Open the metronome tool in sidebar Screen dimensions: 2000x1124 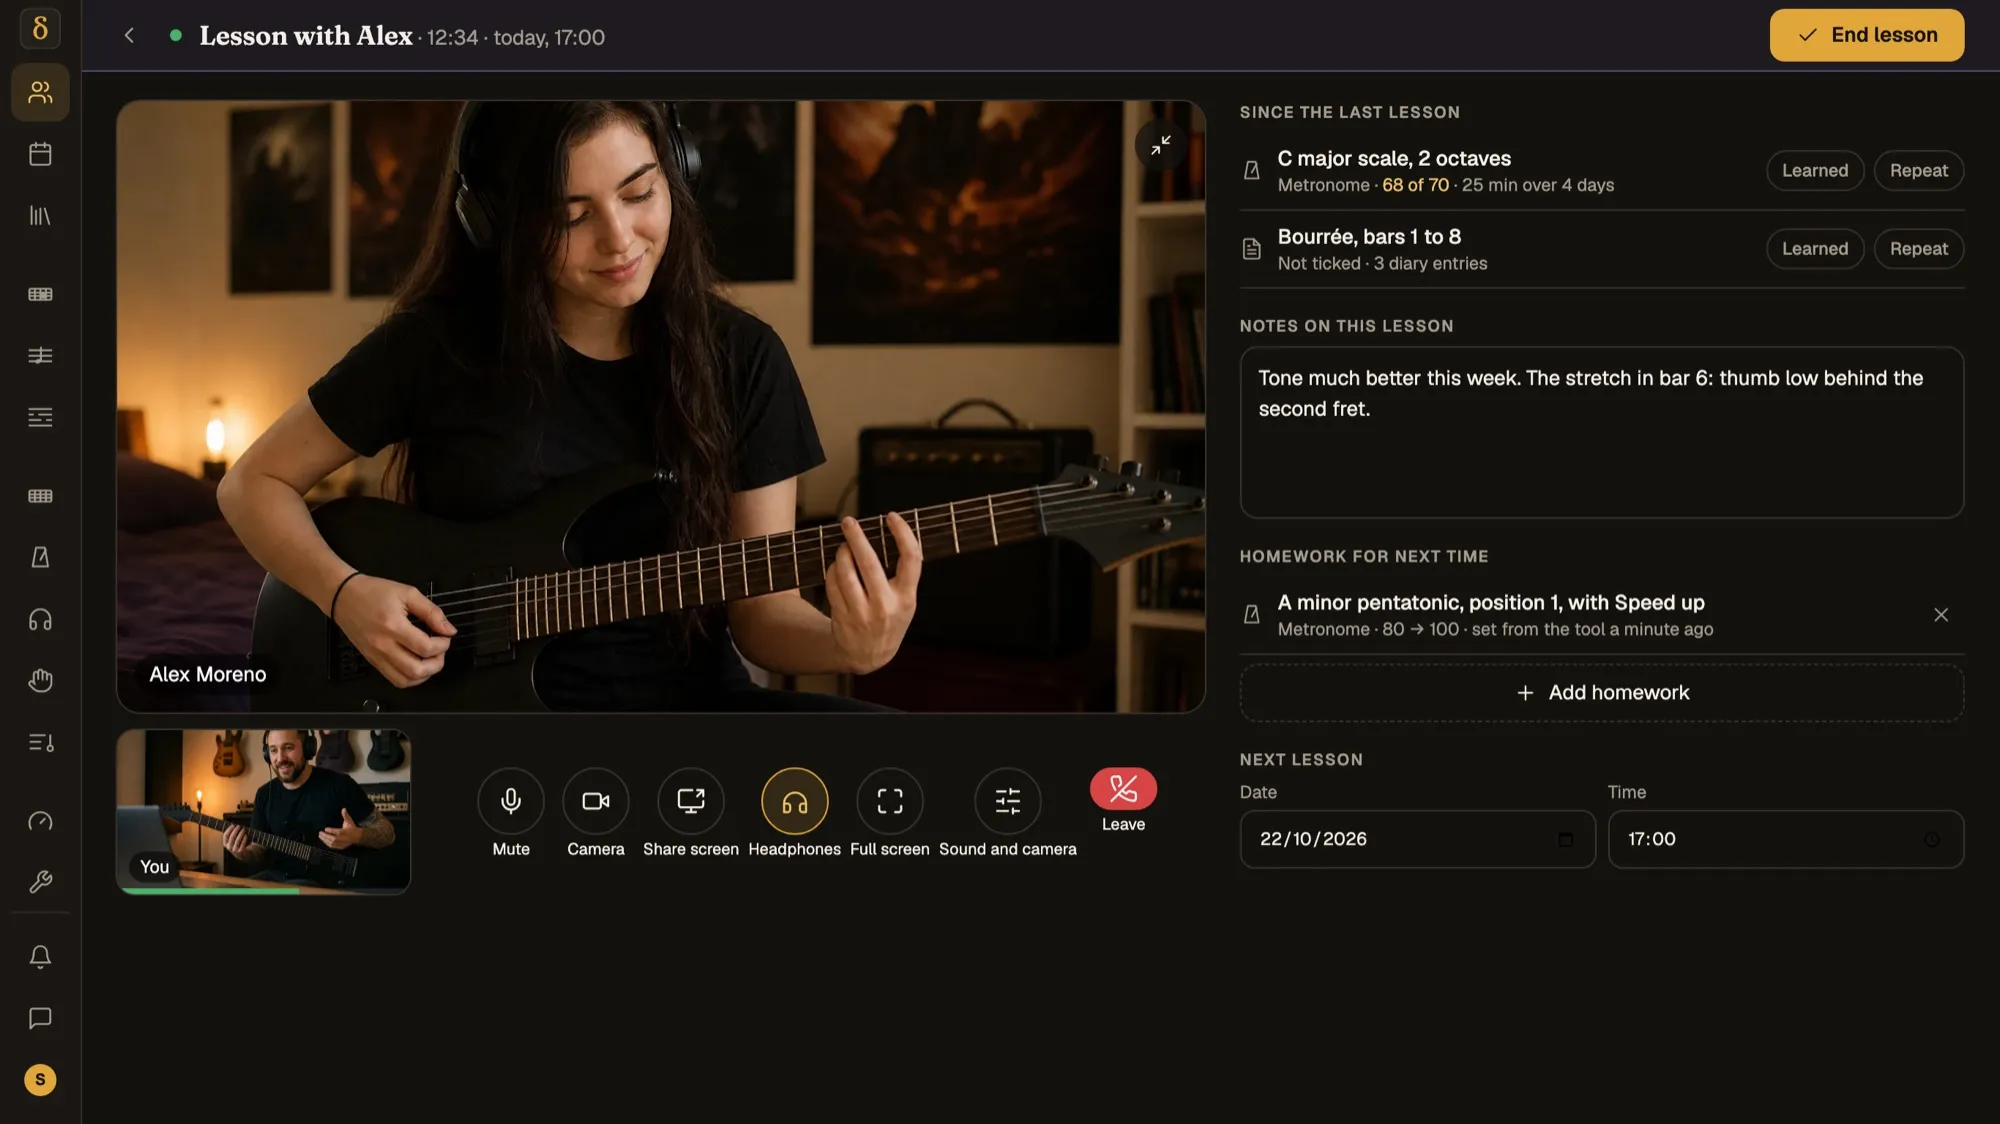40,557
